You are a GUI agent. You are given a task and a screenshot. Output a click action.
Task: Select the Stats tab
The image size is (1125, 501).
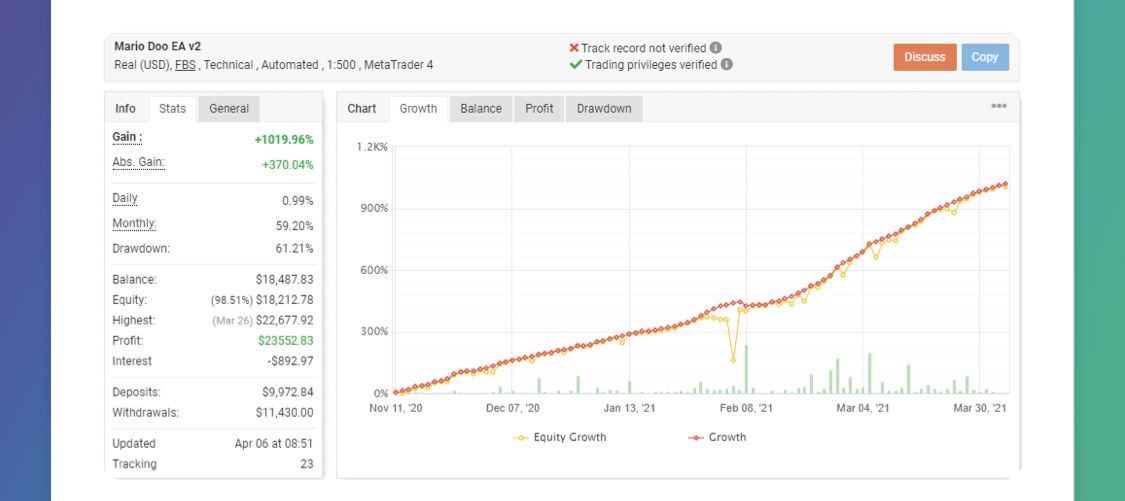(172, 108)
